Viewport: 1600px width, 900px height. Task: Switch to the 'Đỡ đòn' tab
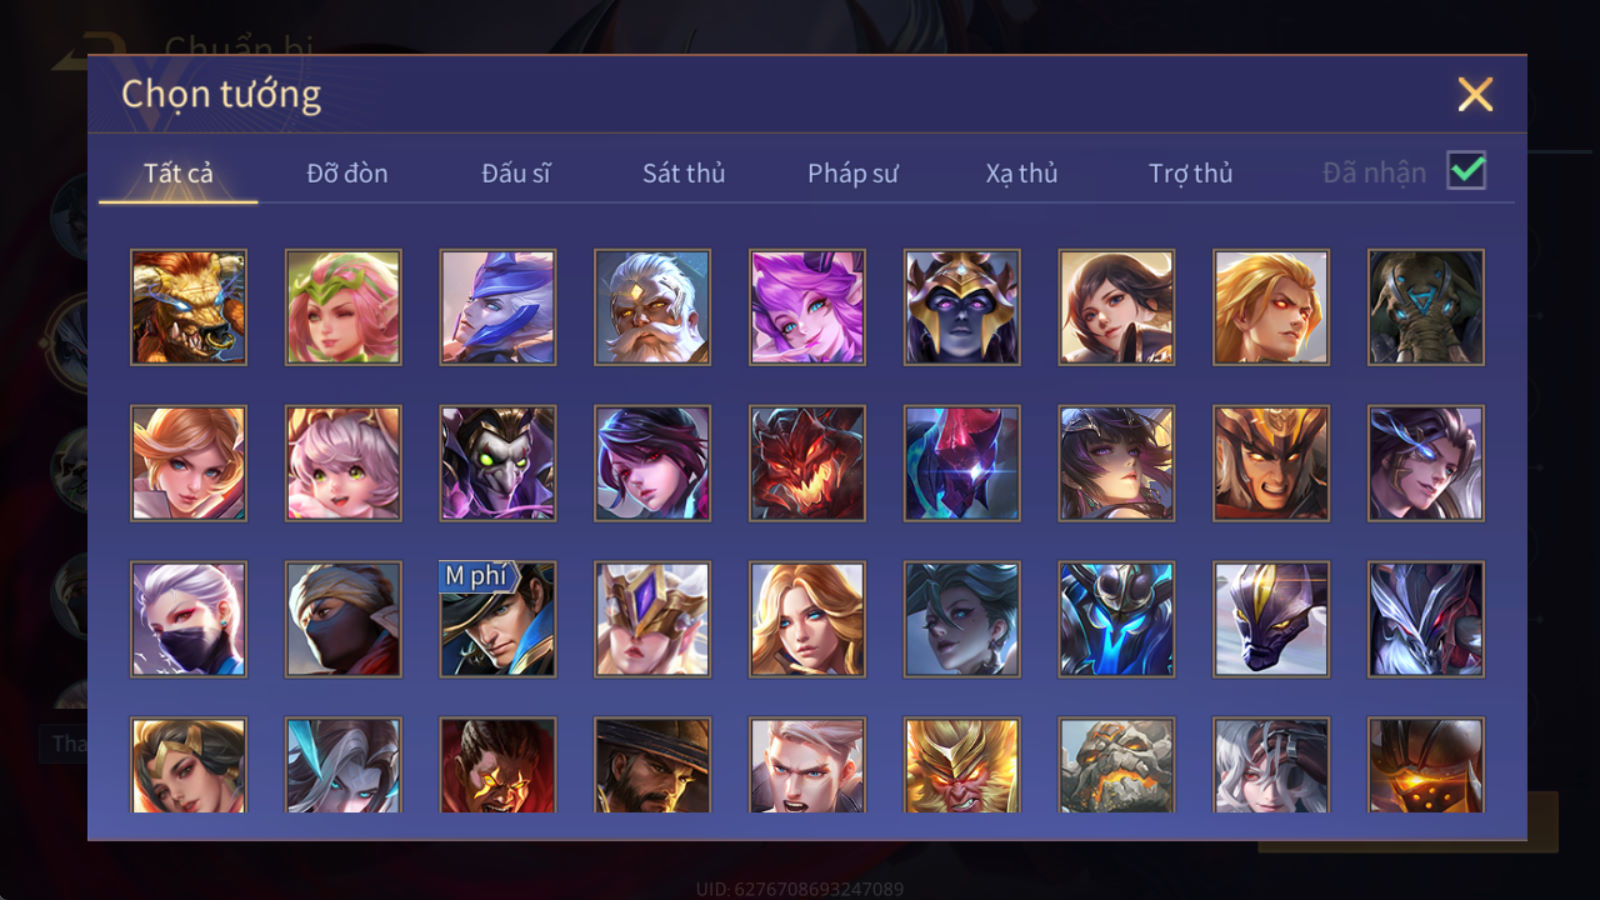click(347, 173)
